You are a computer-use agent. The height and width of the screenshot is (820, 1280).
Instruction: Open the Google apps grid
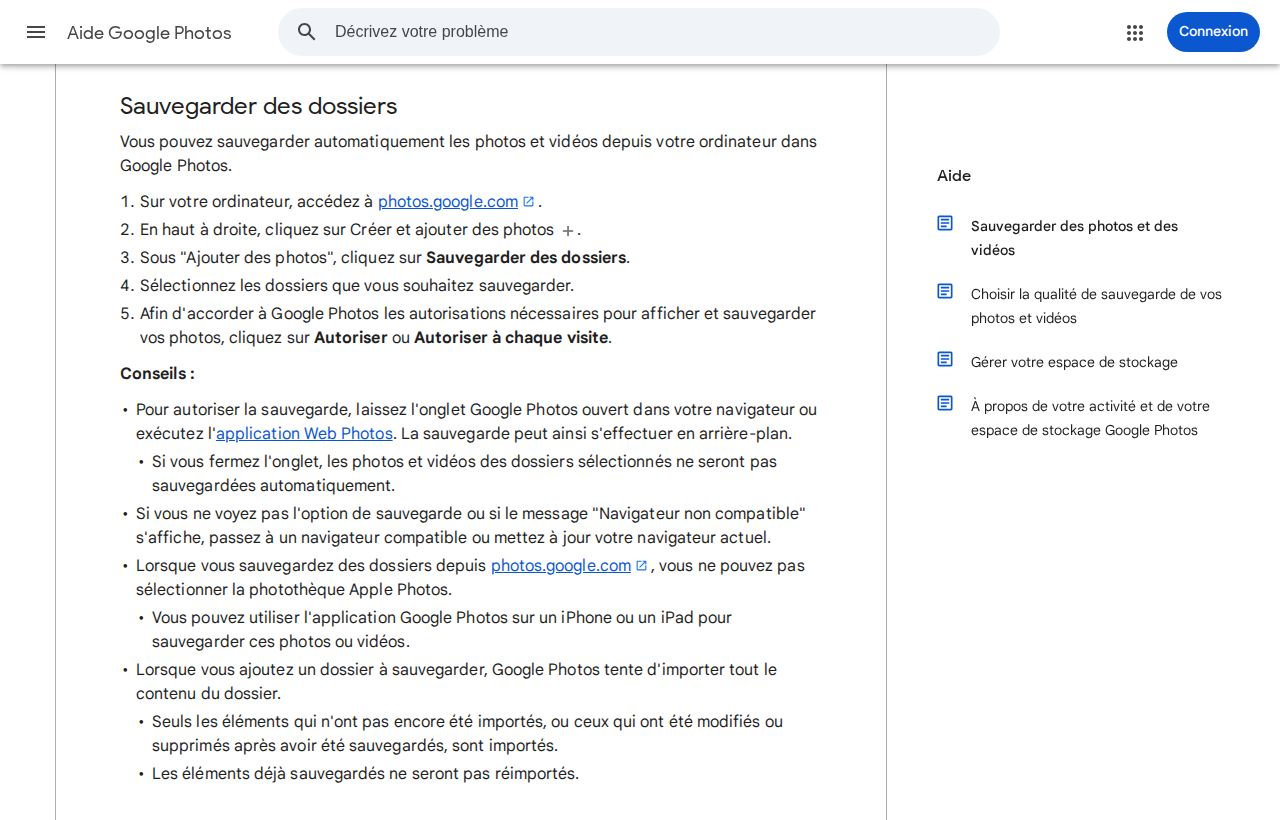1135,32
